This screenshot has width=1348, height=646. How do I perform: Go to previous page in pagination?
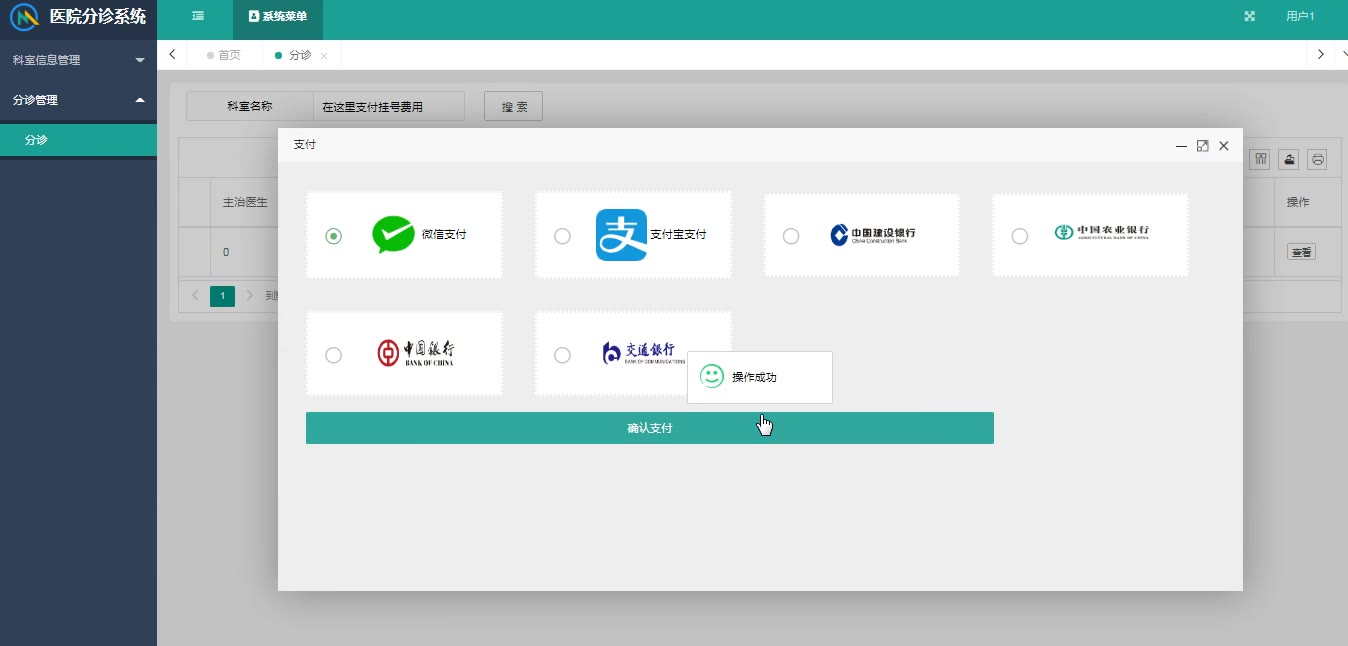coord(196,296)
